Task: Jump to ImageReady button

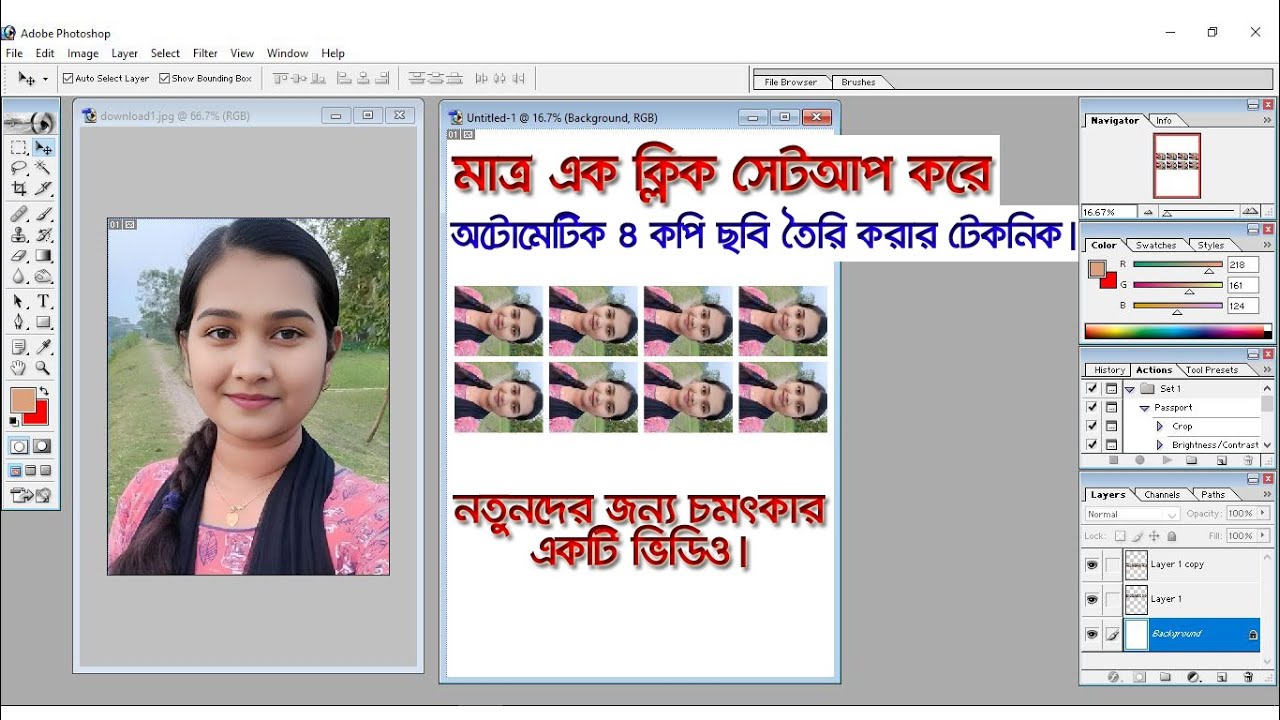Action: [32, 494]
